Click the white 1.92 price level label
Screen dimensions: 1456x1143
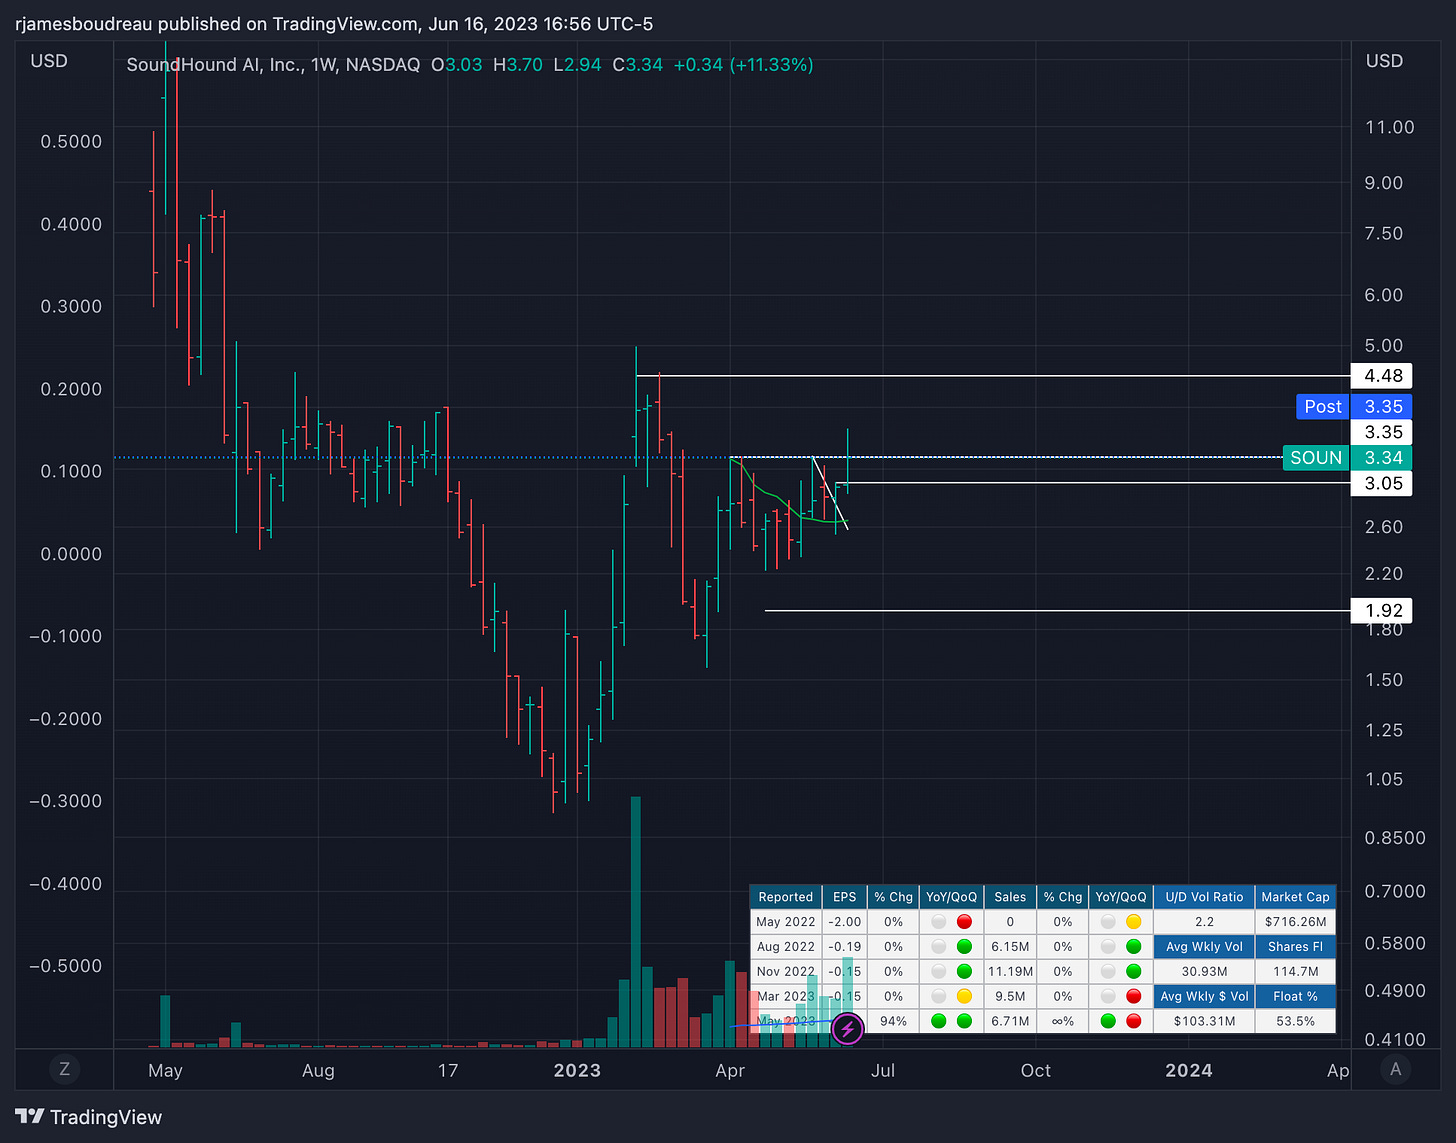pyautogui.click(x=1381, y=610)
